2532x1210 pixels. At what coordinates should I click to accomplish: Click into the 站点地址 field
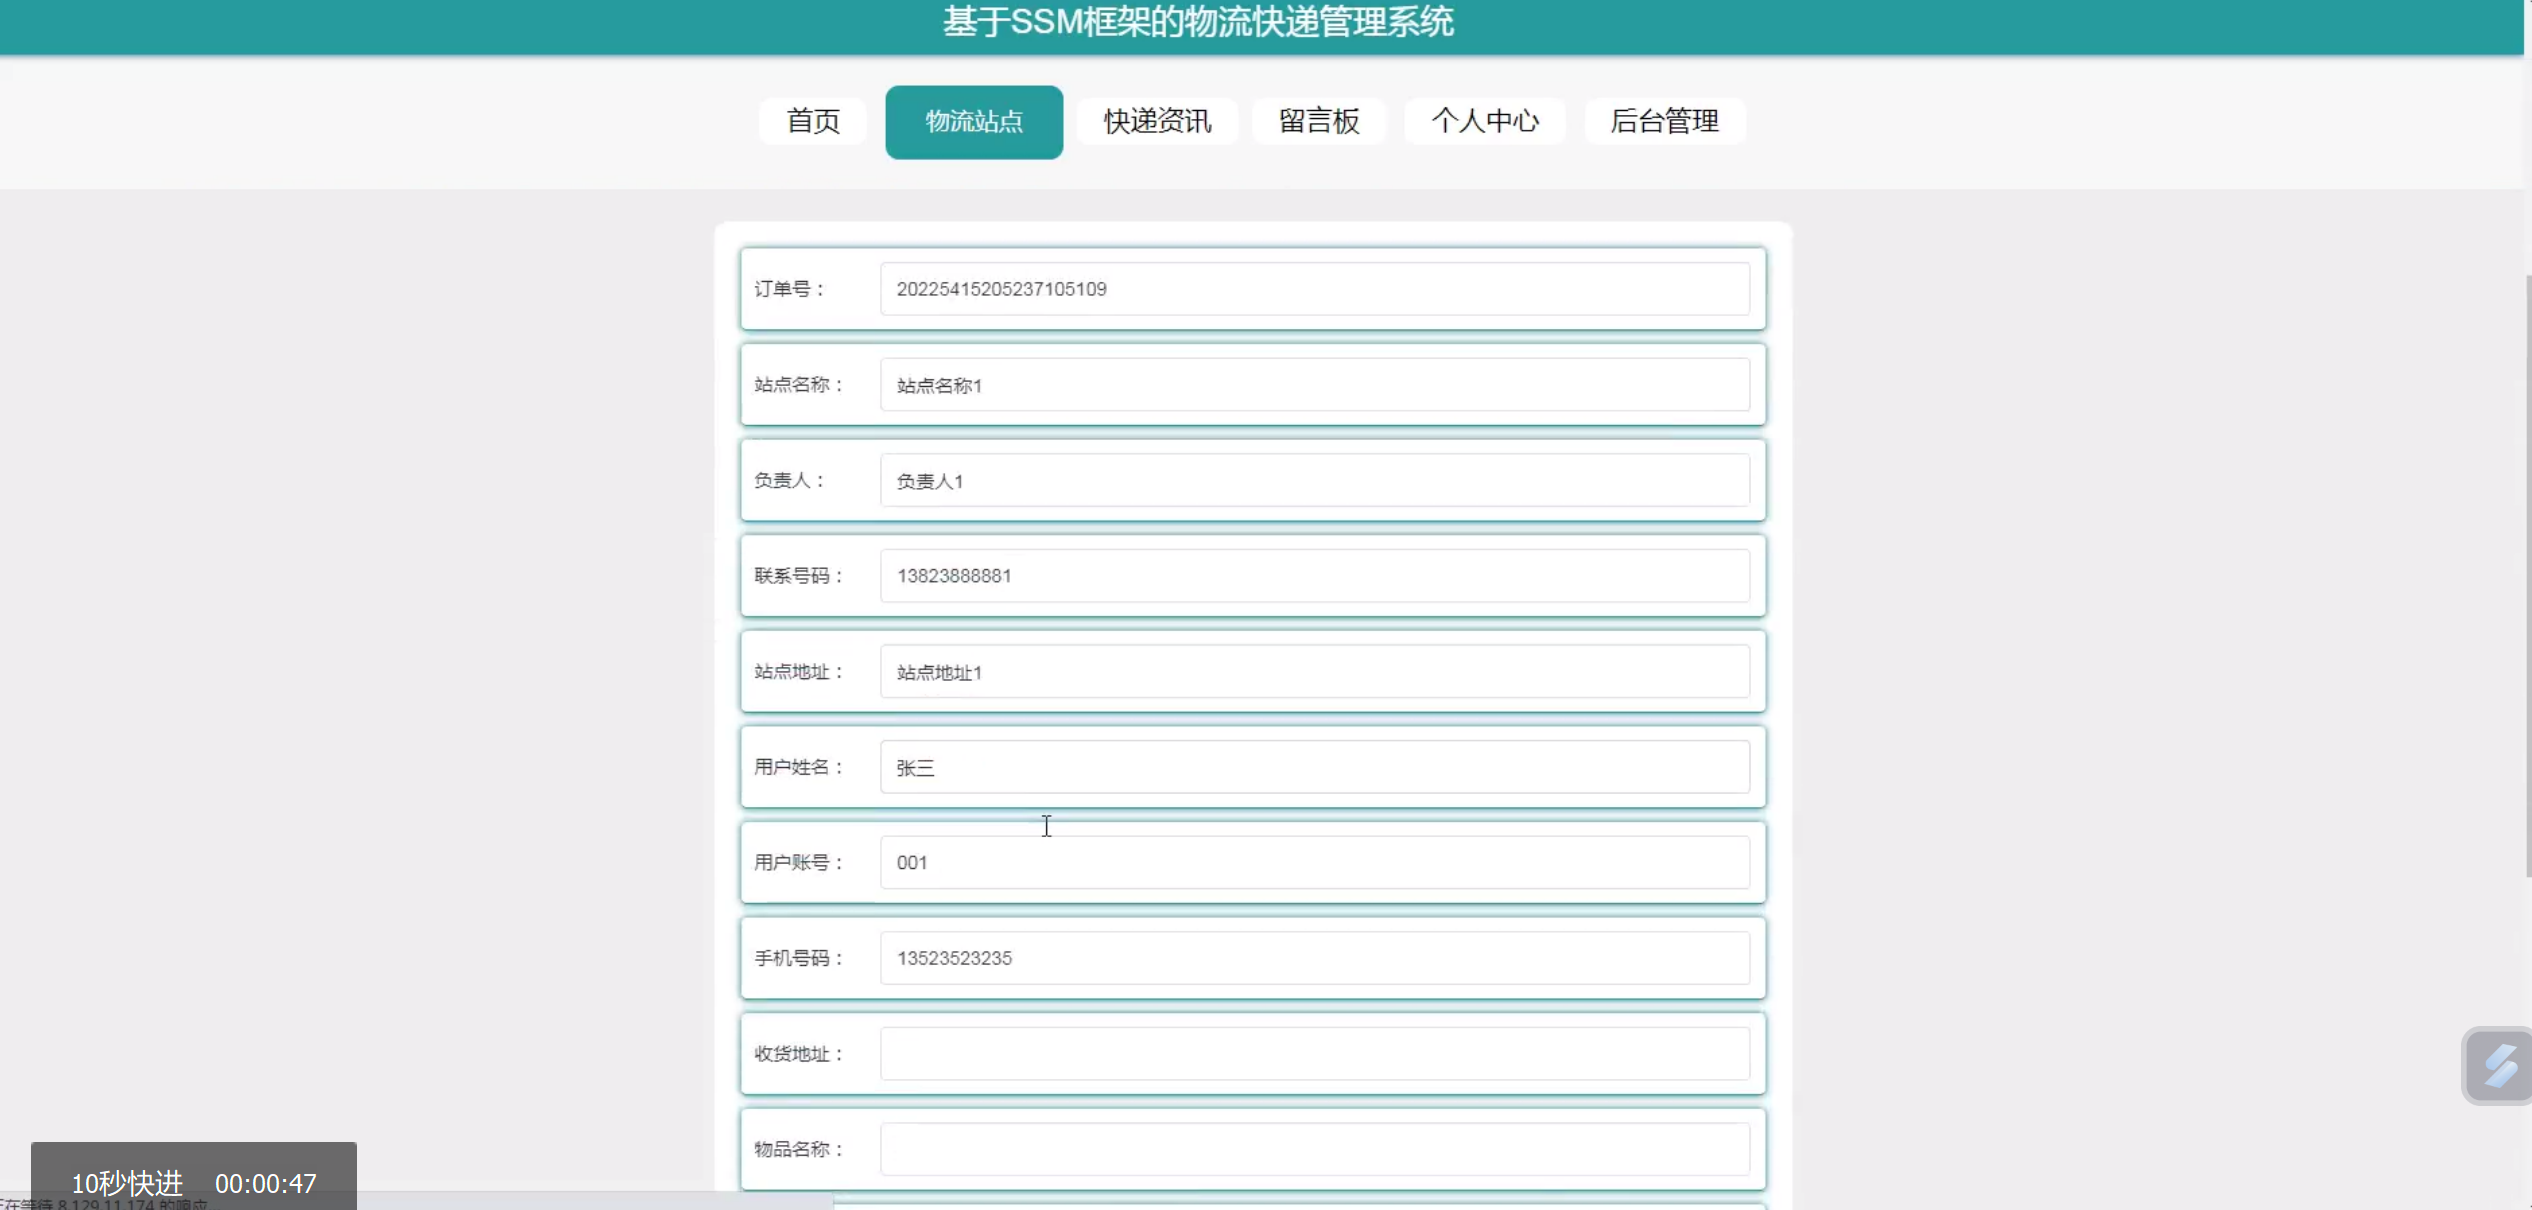click(1314, 672)
